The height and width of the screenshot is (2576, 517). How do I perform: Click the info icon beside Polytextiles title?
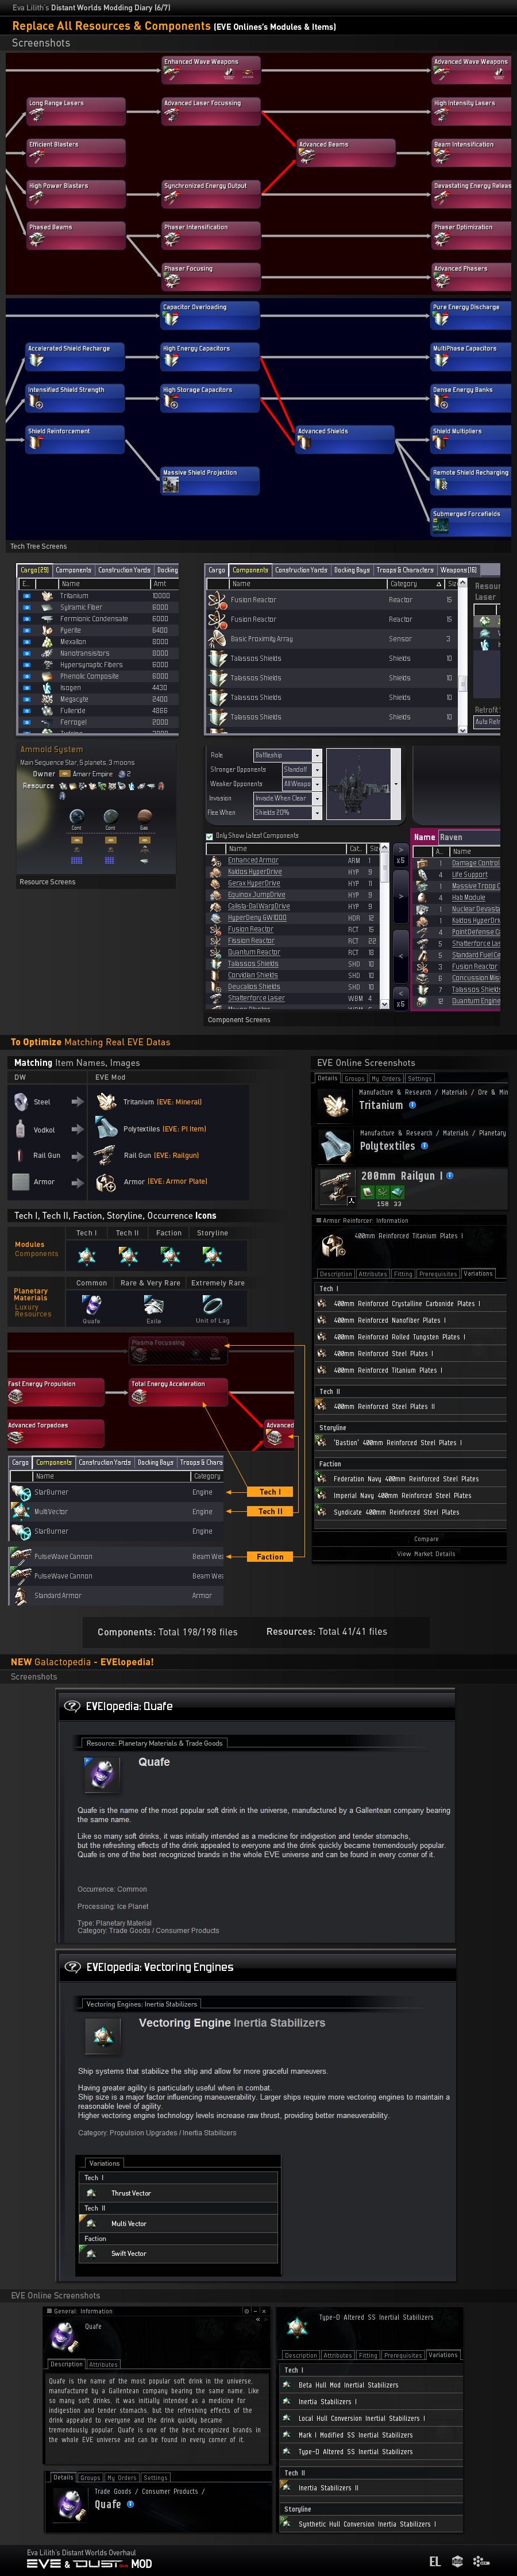click(424, 1146)
